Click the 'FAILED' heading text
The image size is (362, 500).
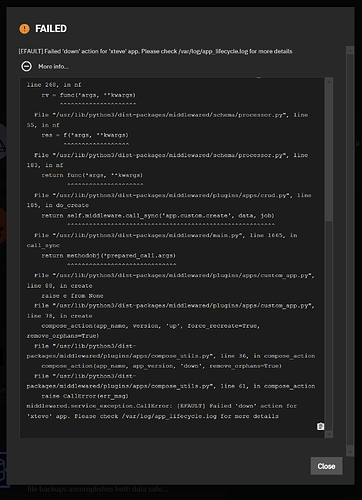51,29
